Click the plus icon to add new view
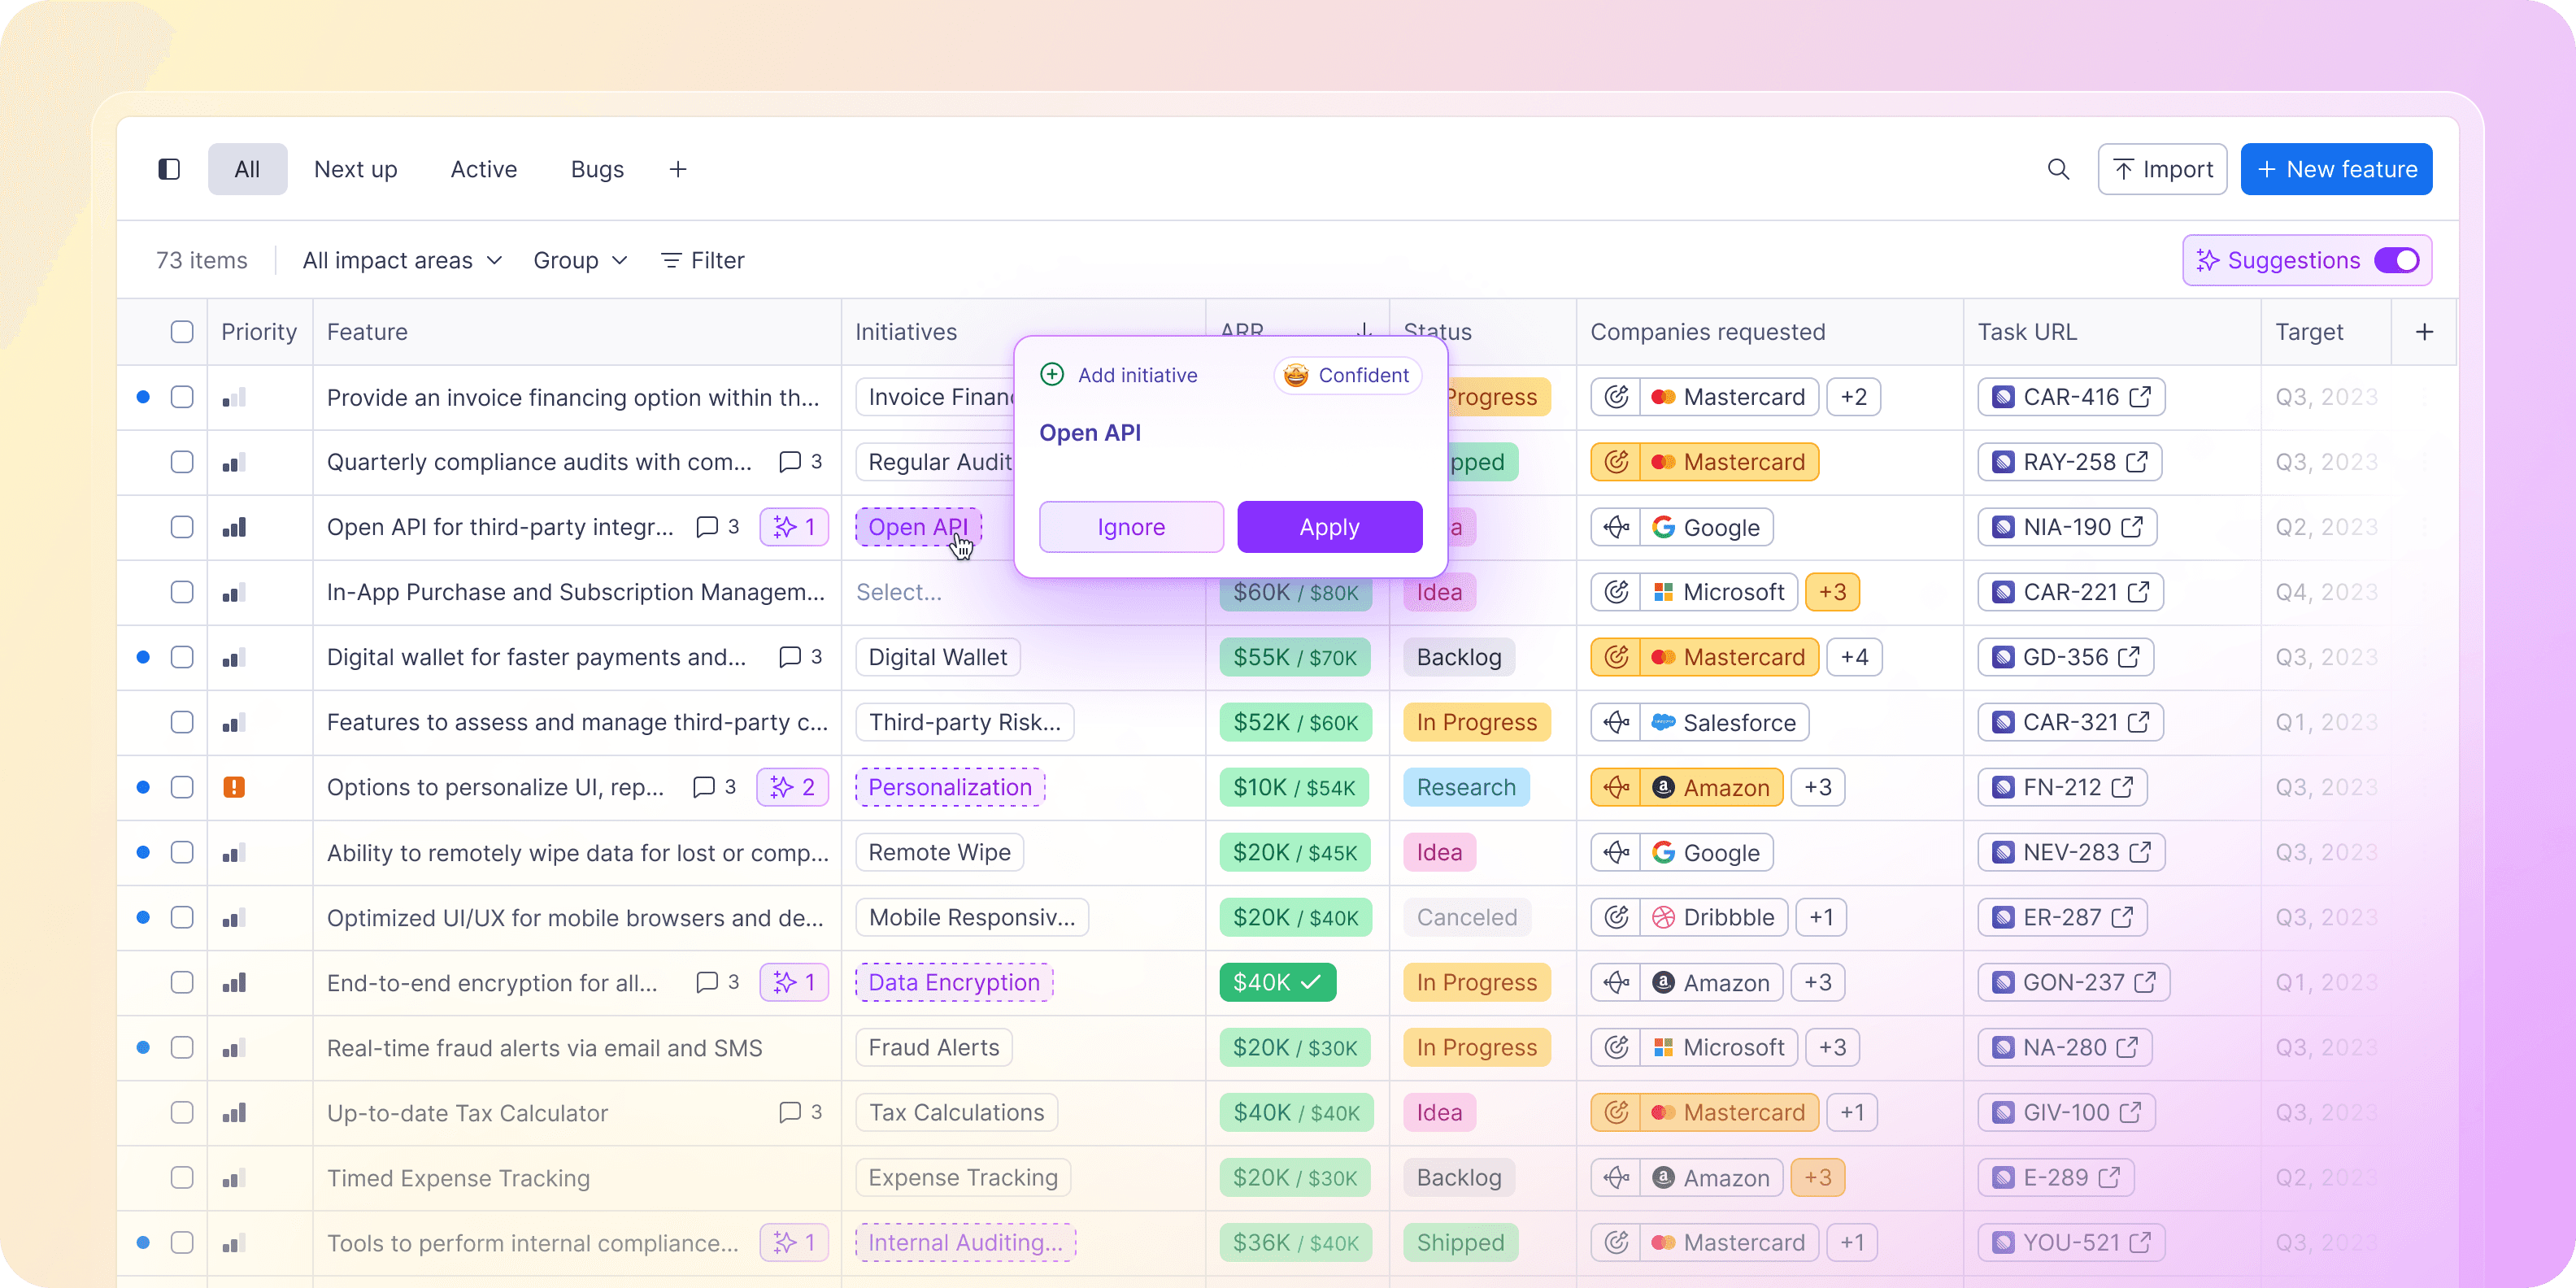Image resolution: width=2576 pixels, height=1288 pixels. [678, 169]
